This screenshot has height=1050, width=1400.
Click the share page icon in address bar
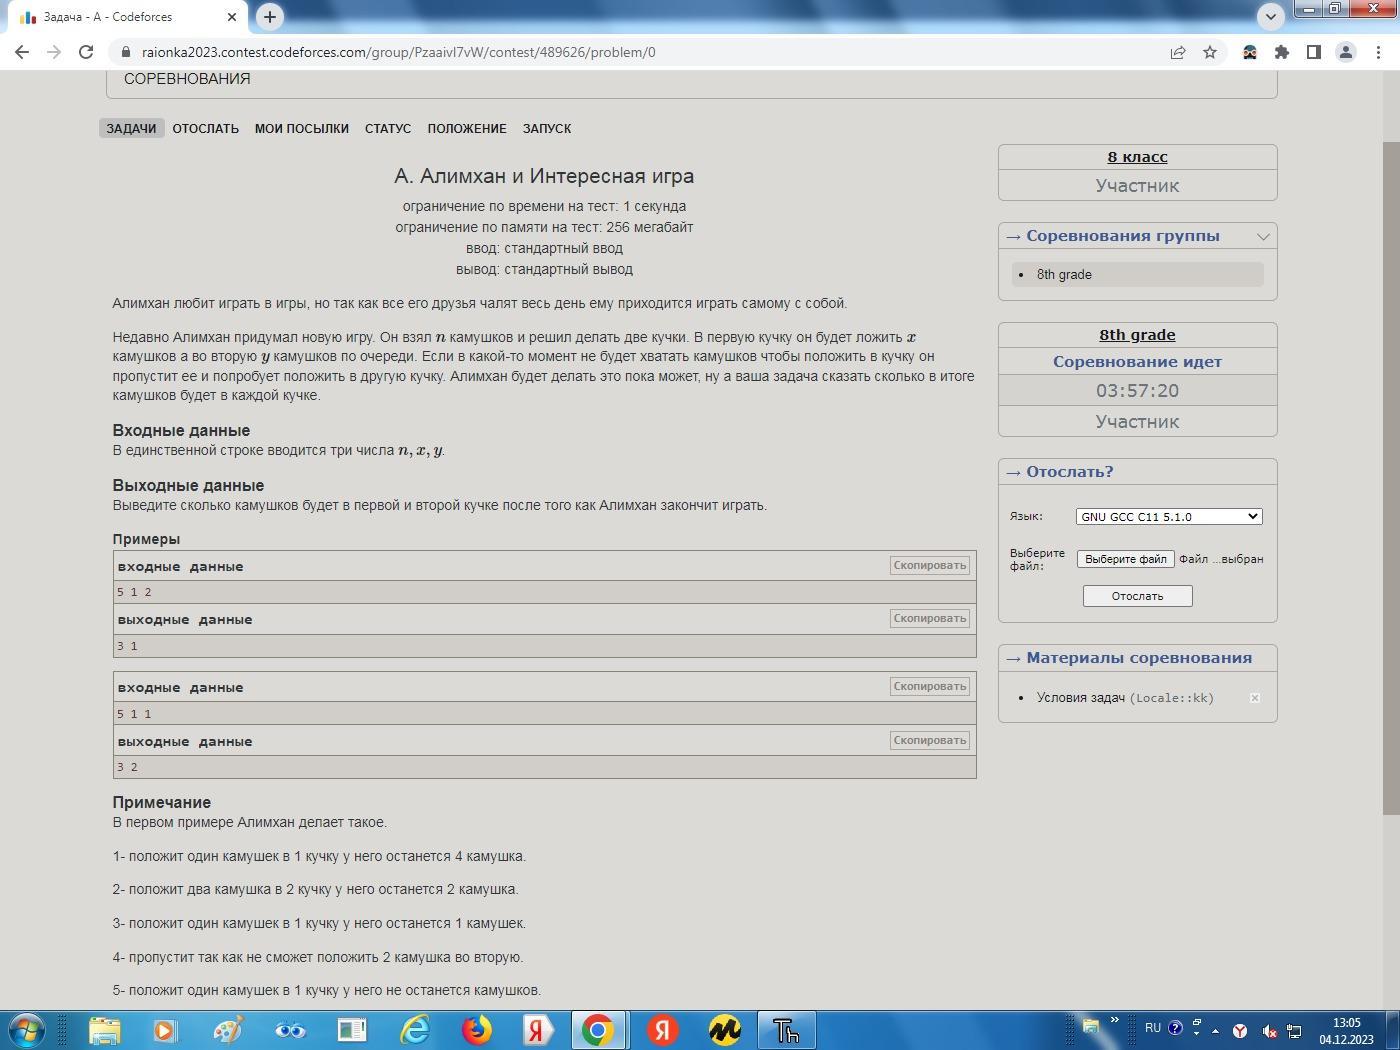1178,52
